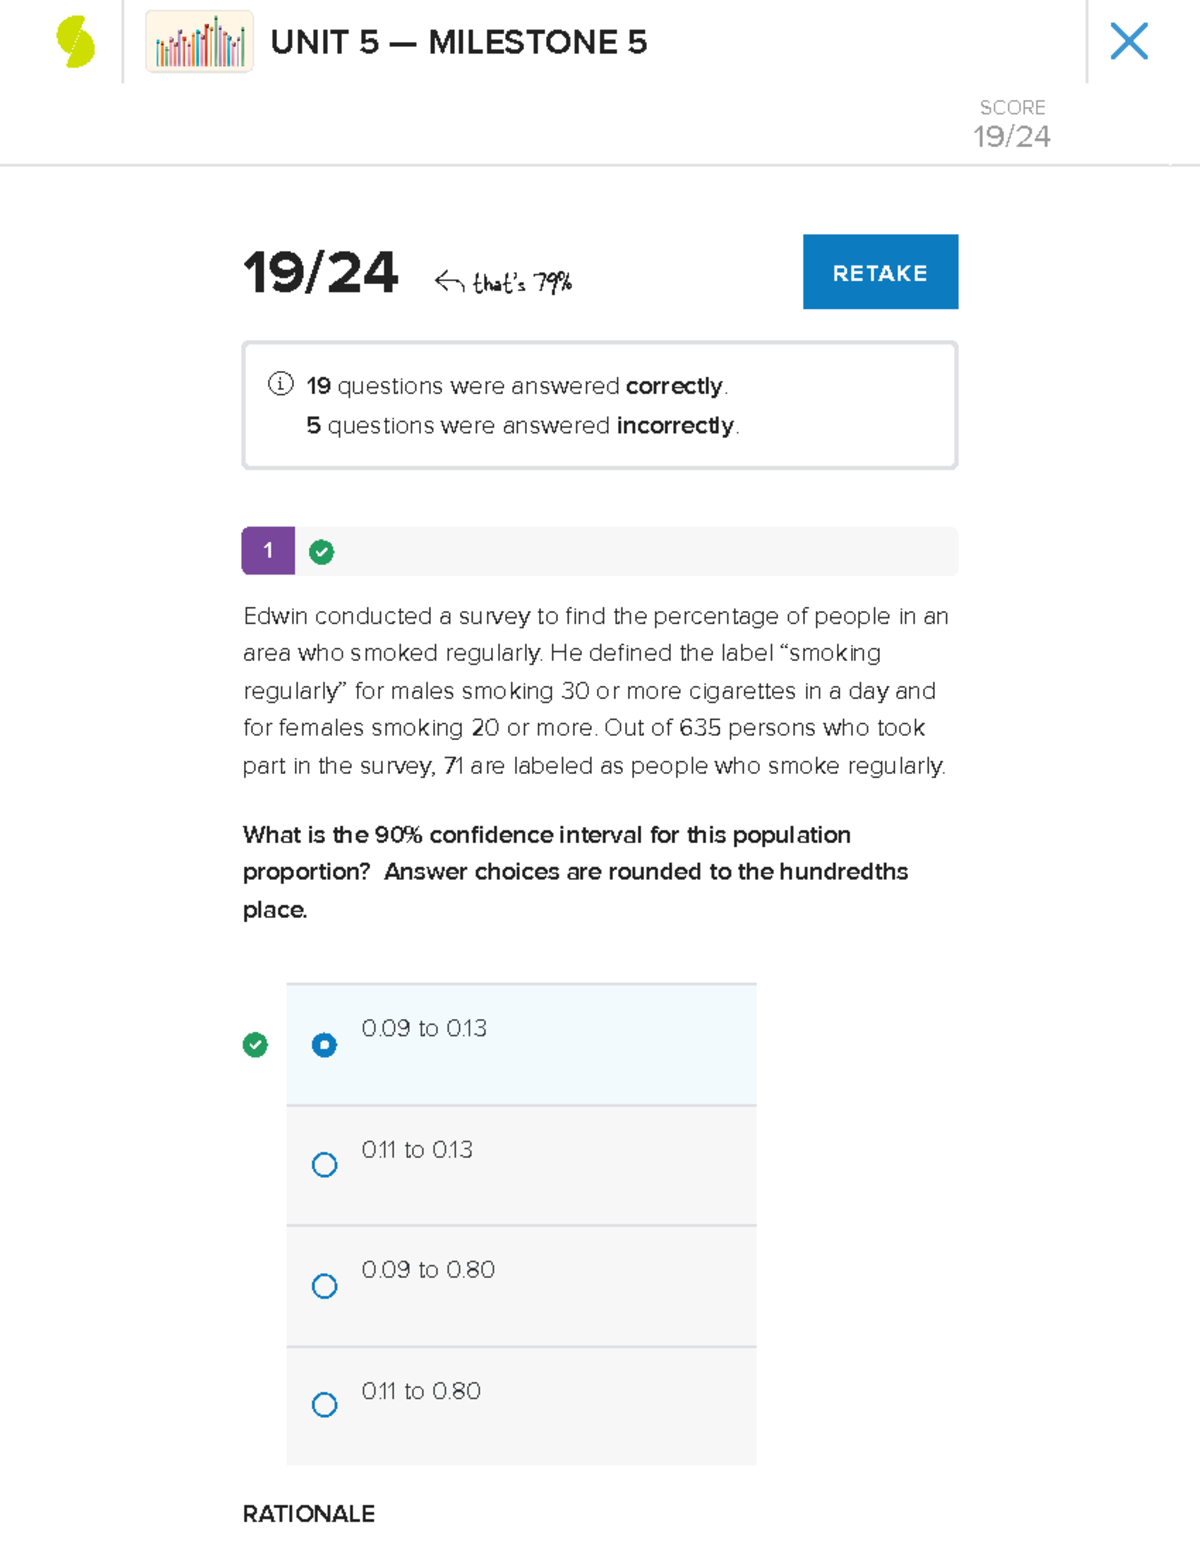Expand the RATIONALE section
This screenshot has width=1200, height=1553.
(307, 1514)
